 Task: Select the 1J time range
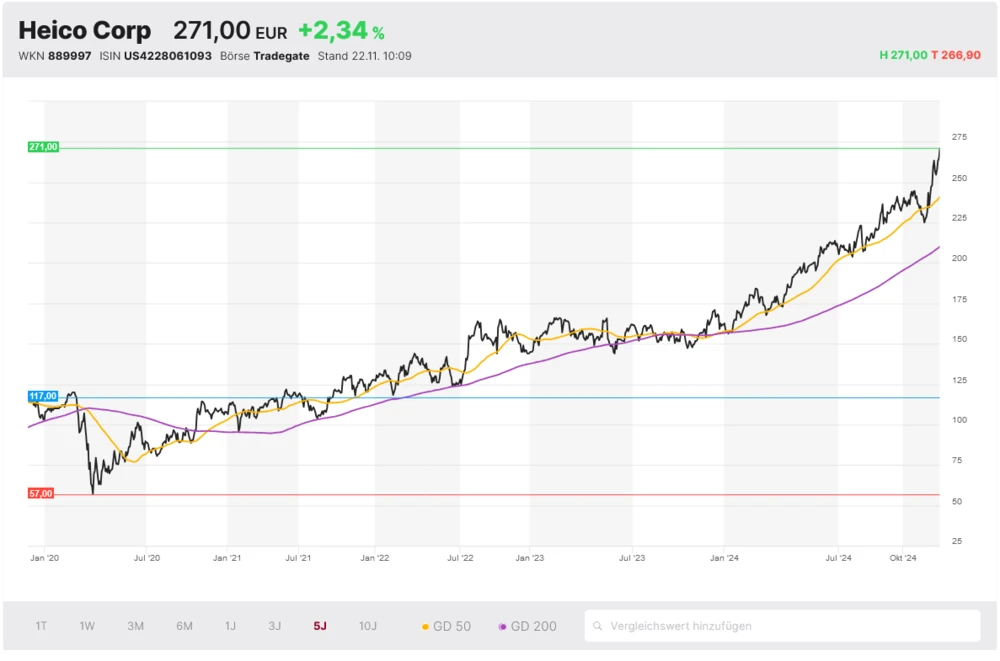pos(230,627)
